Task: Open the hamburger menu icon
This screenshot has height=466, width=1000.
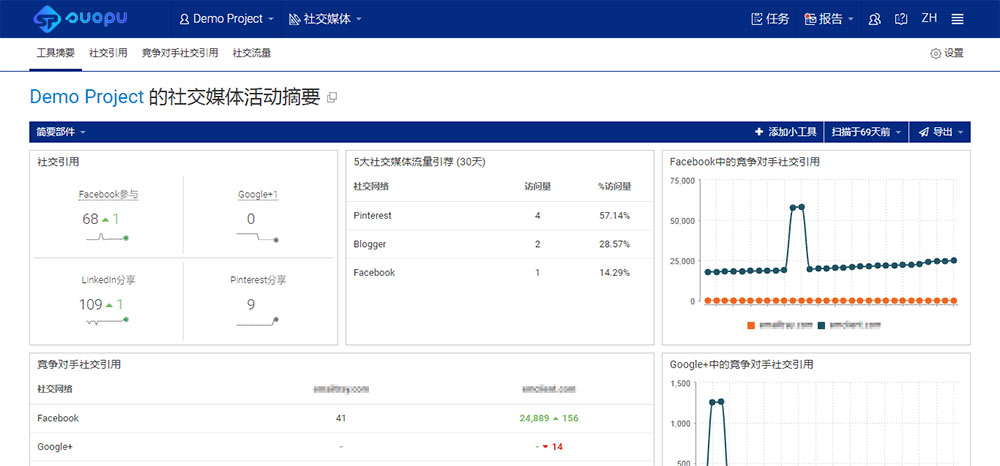Action: [957, 19]
